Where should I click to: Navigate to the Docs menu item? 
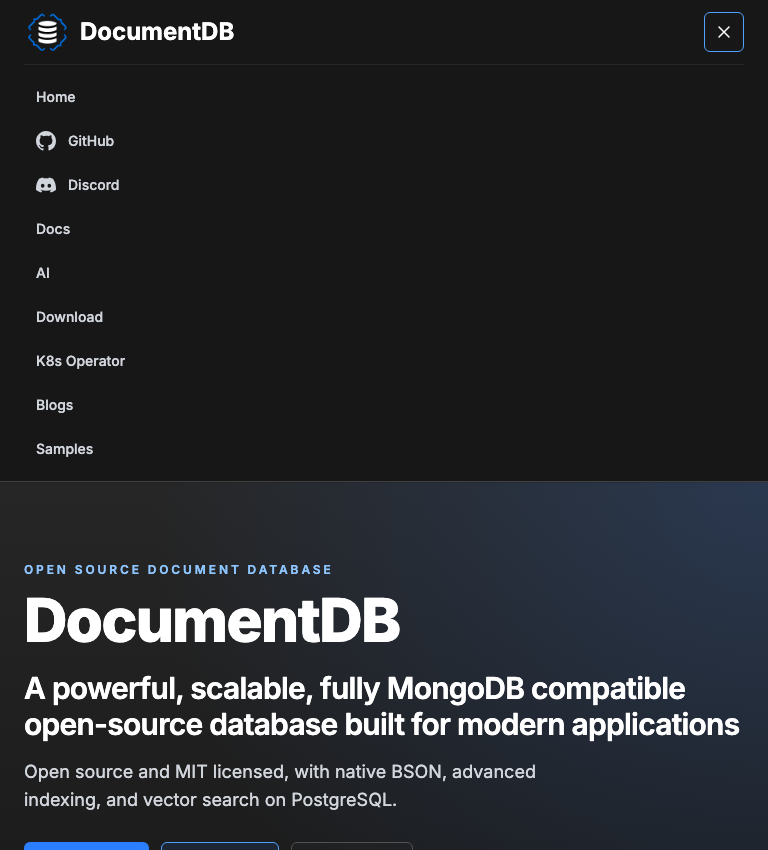pos(53,229)
